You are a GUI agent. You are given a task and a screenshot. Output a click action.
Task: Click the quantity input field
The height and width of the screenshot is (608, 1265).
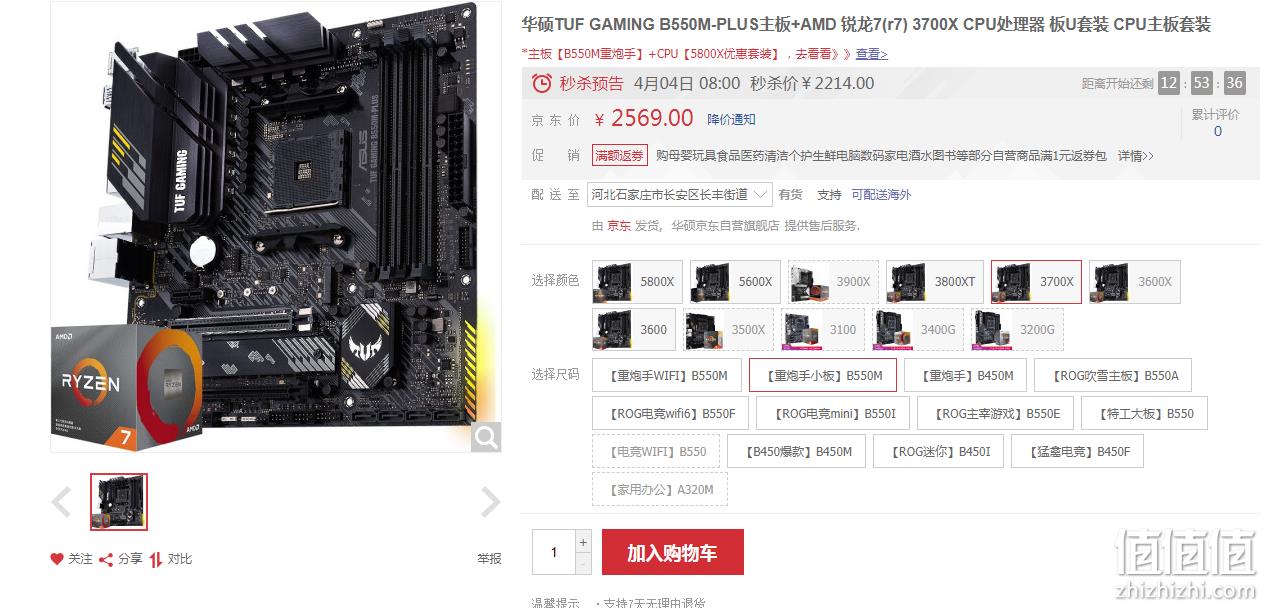tap(554, 552)
